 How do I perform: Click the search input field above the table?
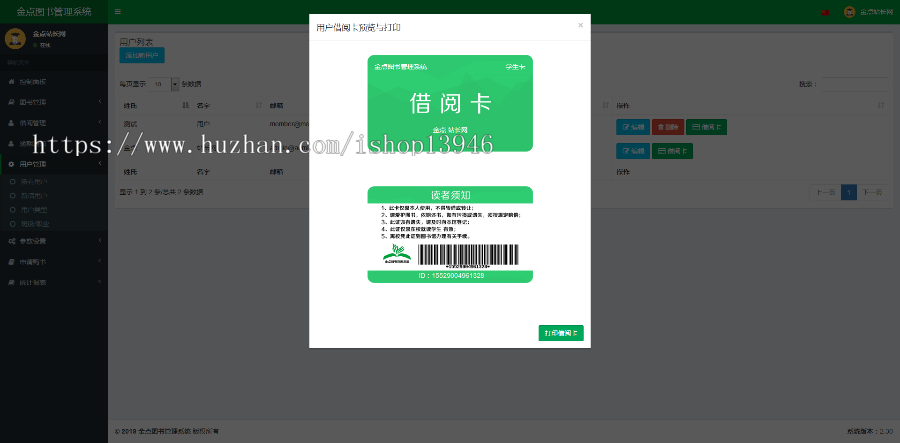coord(855,84)
